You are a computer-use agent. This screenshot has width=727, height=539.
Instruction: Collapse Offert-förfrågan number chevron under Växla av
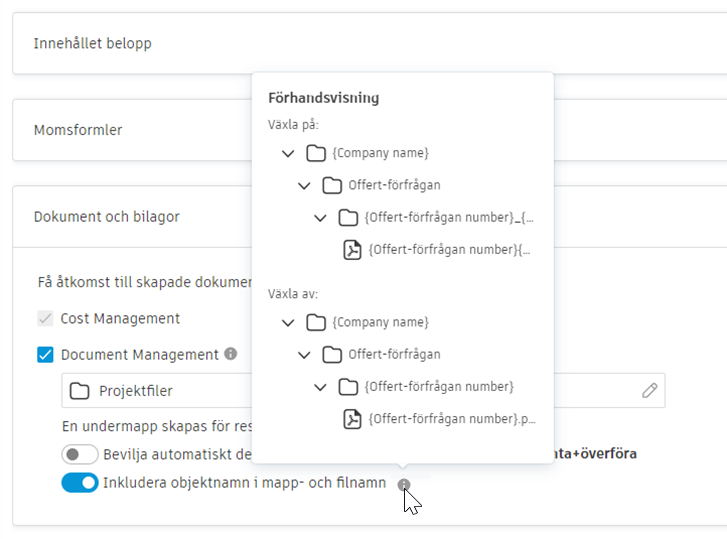[320, 386]
